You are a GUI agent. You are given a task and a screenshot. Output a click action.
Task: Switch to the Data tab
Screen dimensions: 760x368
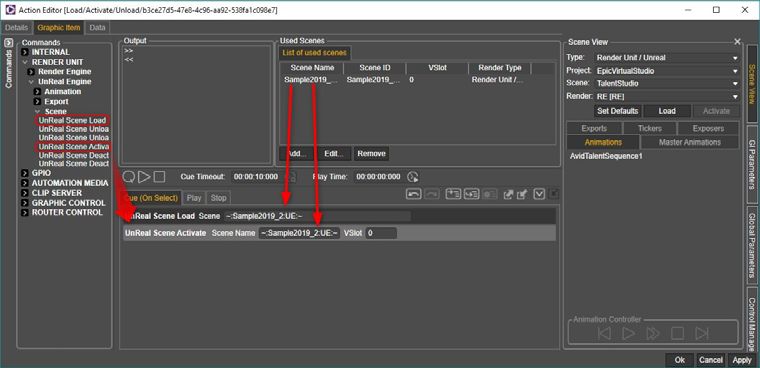pyautogui.click(x=97, y=28)
